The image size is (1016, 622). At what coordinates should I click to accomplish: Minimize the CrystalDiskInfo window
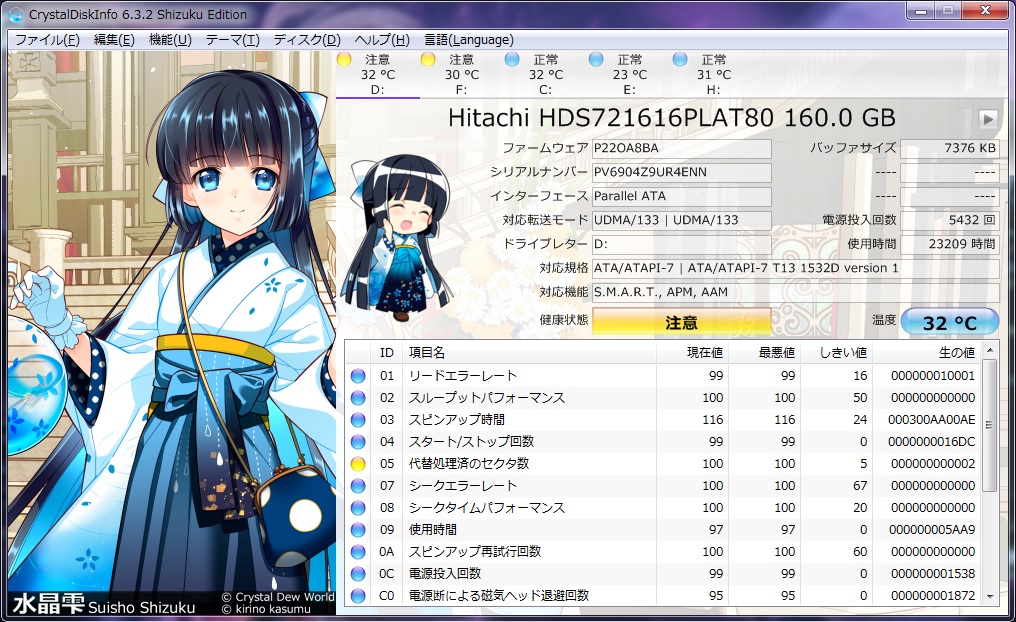click(921, 11)
